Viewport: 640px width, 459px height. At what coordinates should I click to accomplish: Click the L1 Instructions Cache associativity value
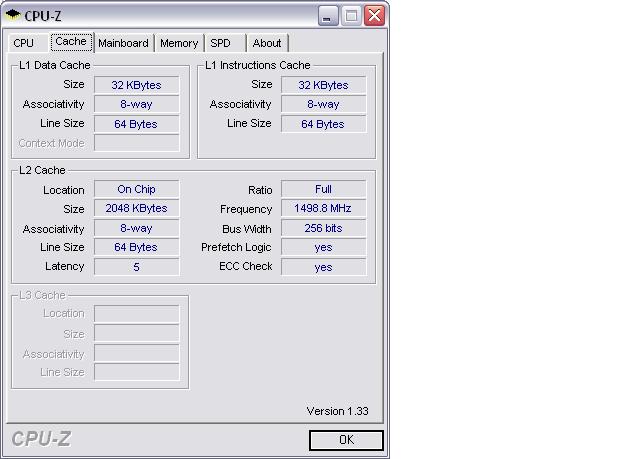[323, 104]
